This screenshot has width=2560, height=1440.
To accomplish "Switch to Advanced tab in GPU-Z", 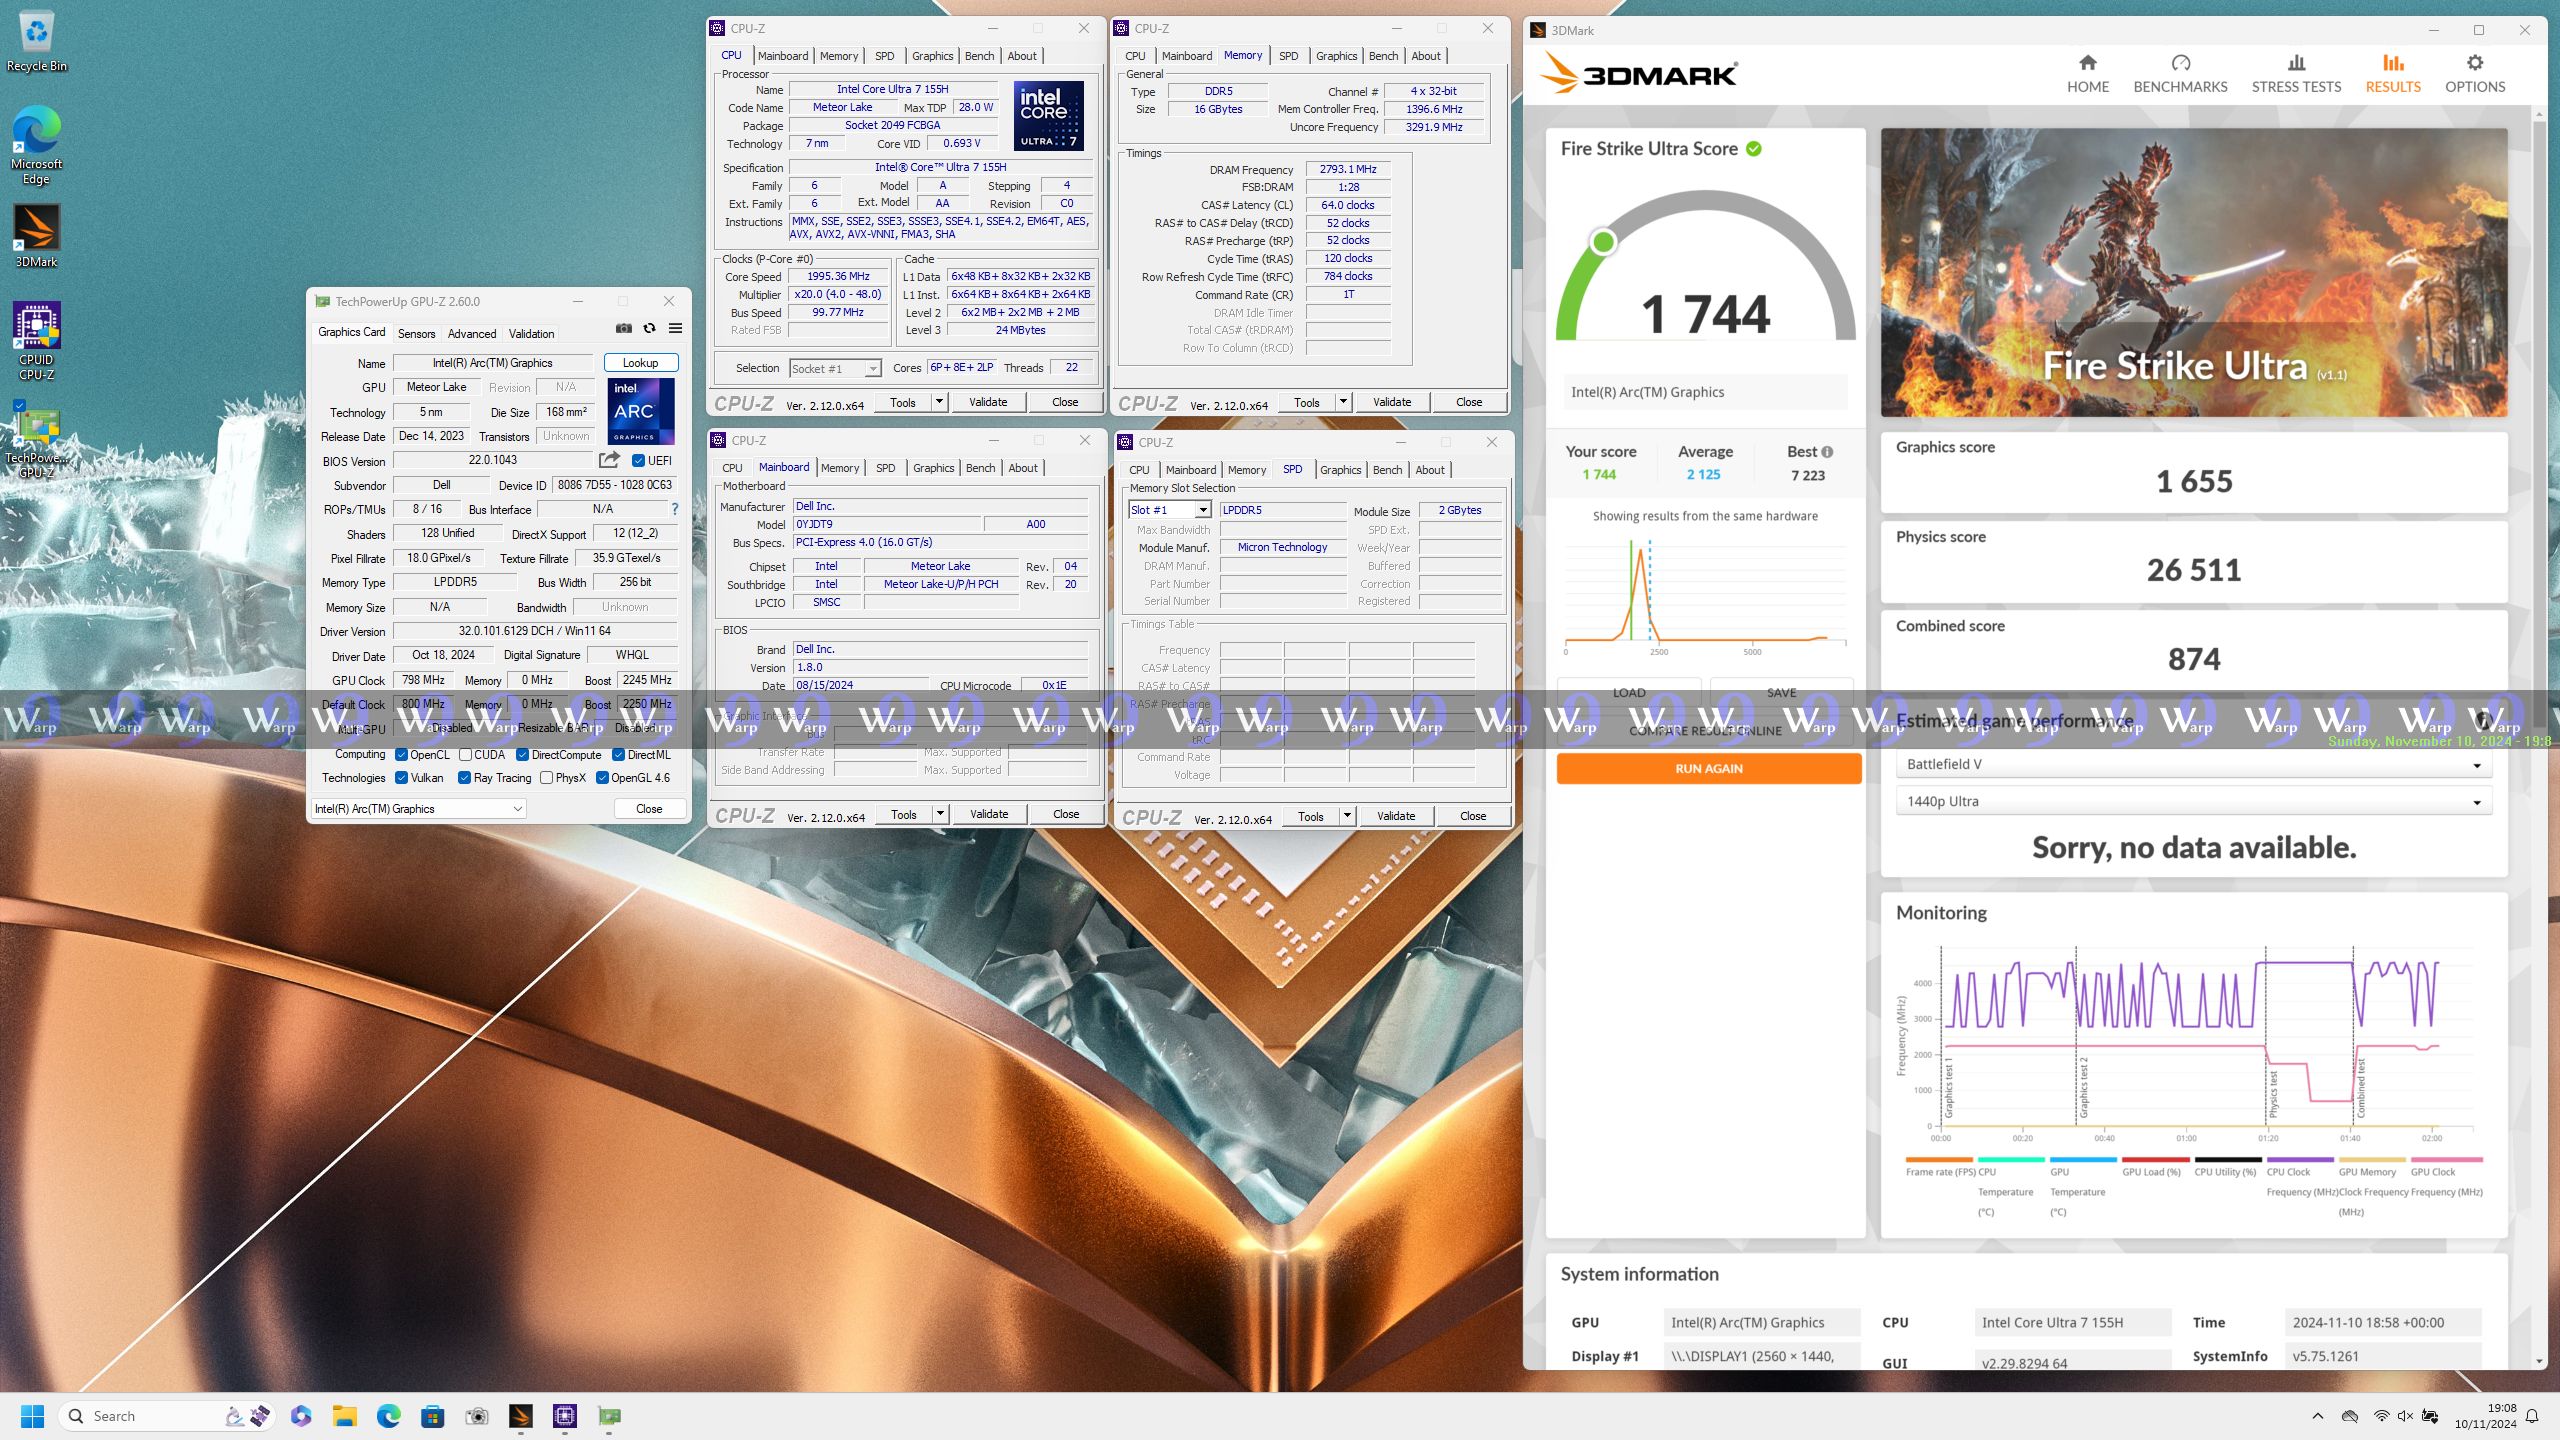I will click(472, 334).
